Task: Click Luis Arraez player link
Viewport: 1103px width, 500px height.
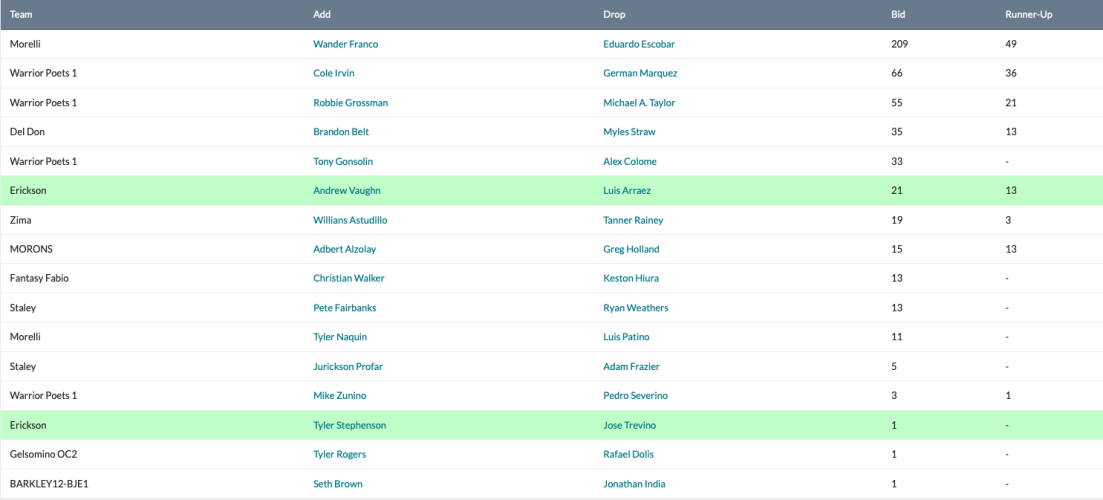Action: [x=627, y=191]
